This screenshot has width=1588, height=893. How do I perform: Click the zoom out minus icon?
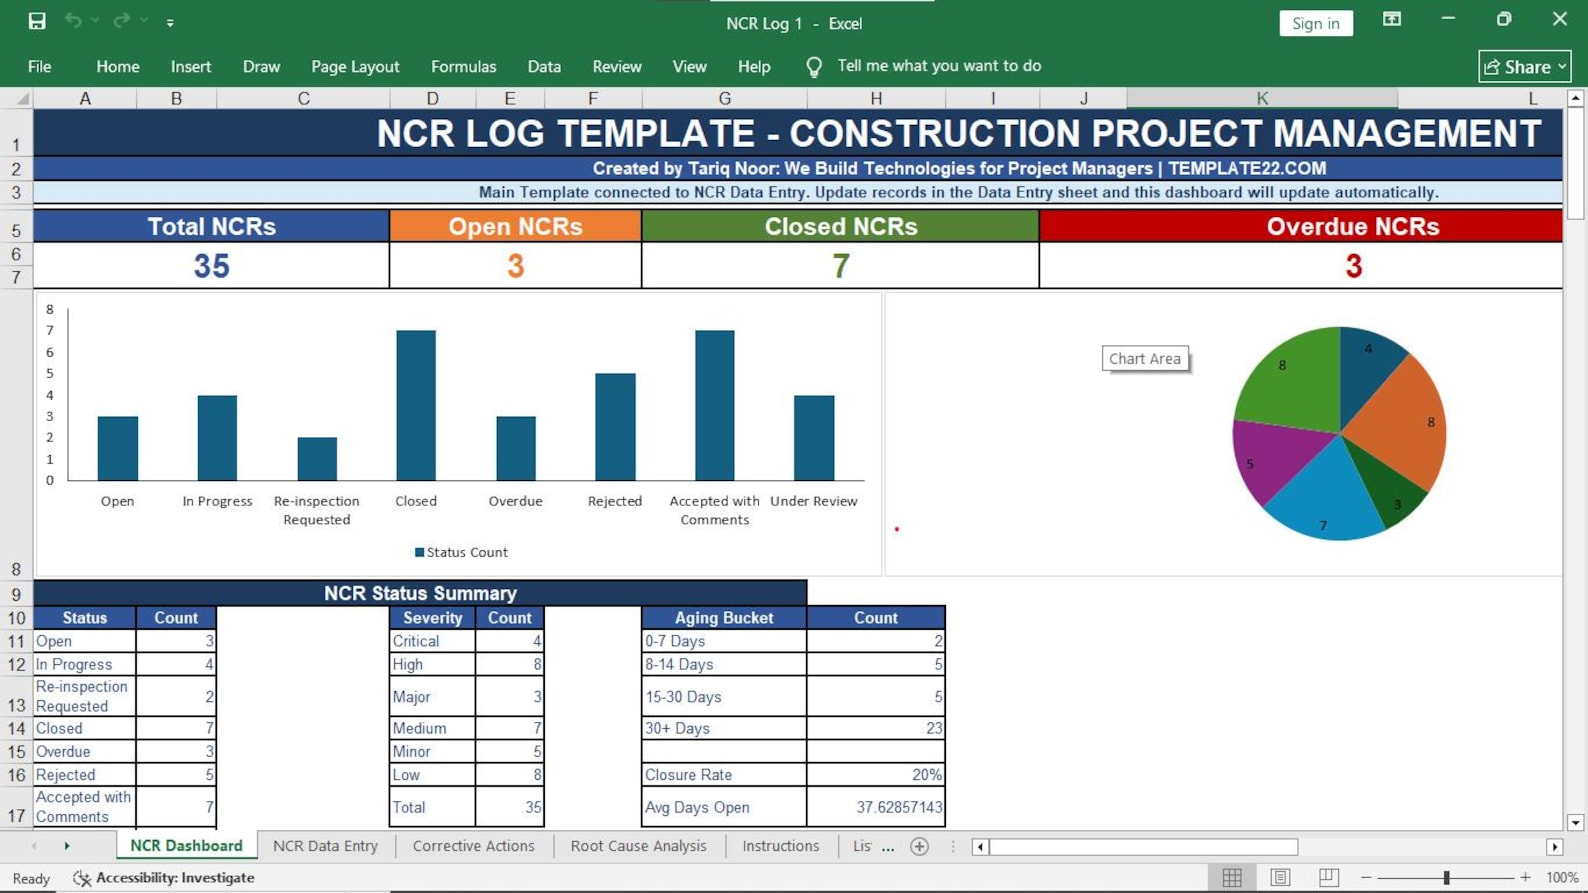pyautogui.click(x=1366, y=878)
